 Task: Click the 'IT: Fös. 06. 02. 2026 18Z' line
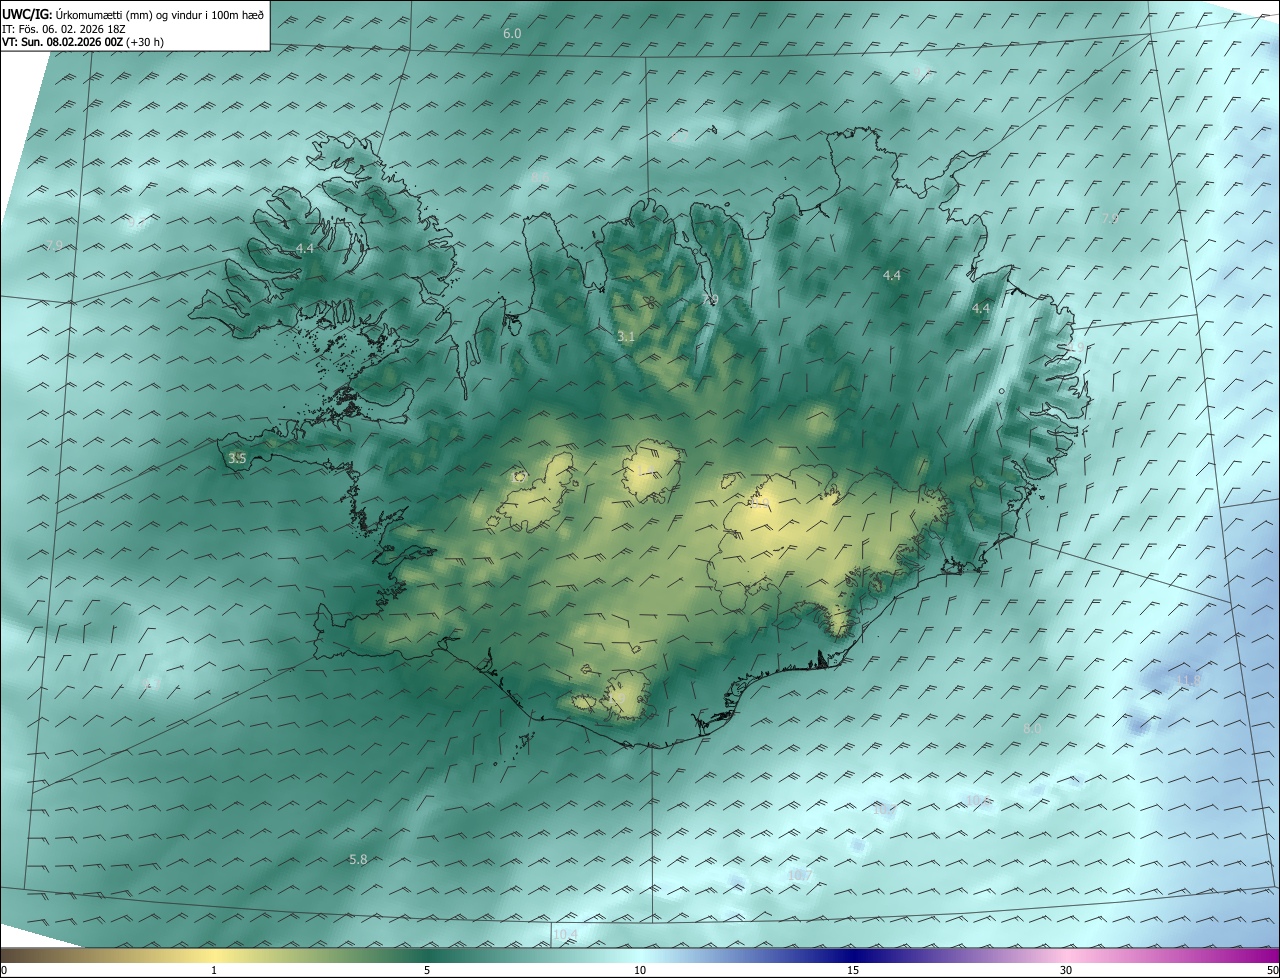[x=66, y=28]
